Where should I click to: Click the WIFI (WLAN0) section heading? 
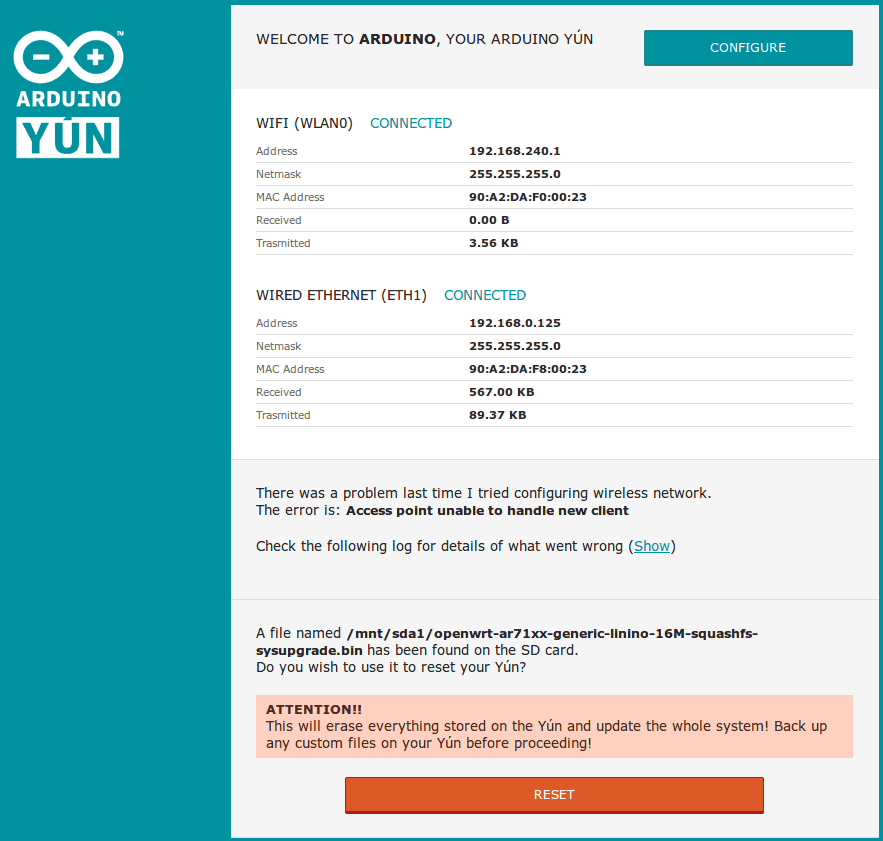pos(304,123)
